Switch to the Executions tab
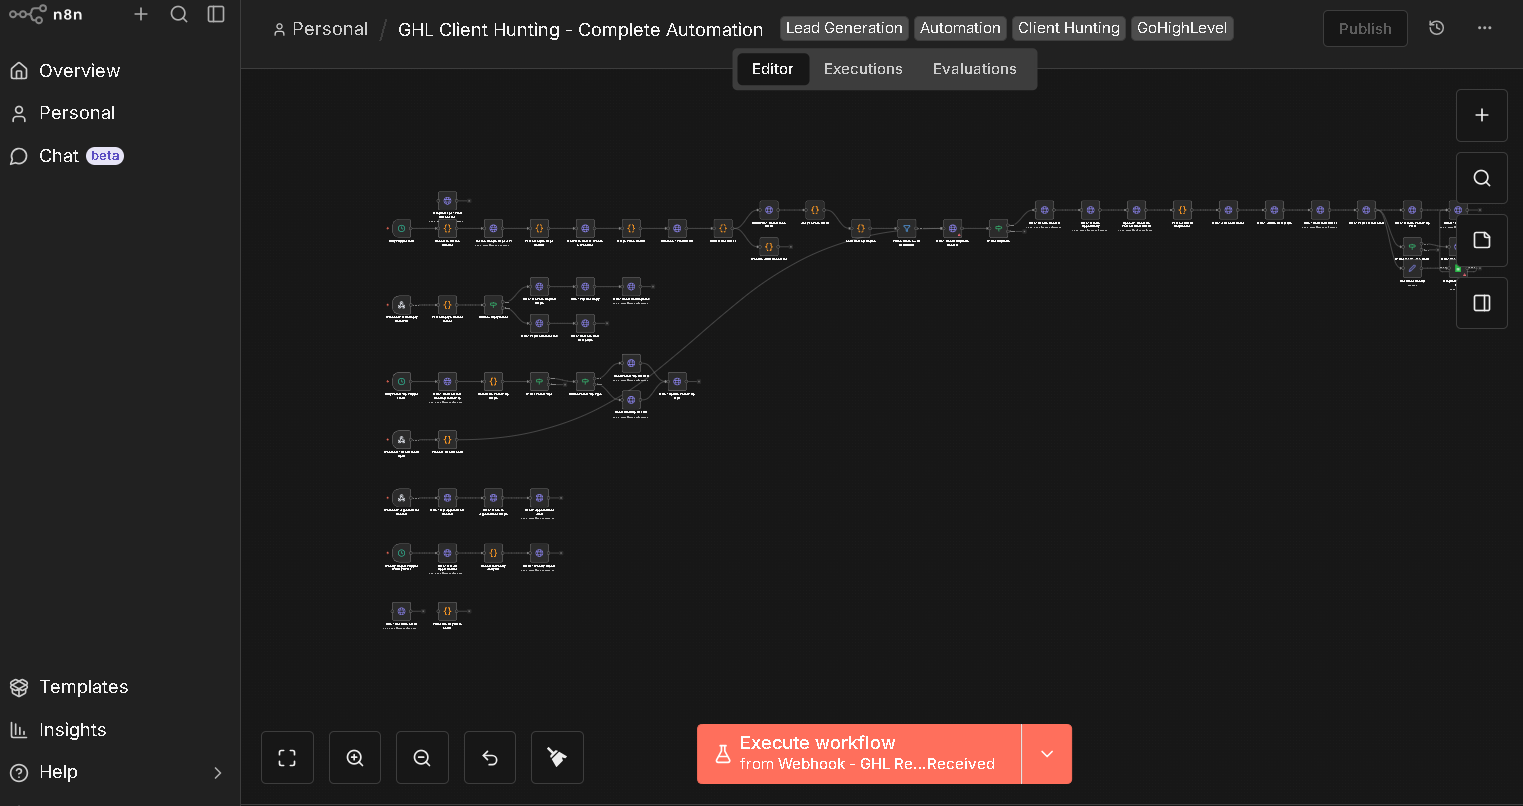The image size is (1523, 806). 863,69
